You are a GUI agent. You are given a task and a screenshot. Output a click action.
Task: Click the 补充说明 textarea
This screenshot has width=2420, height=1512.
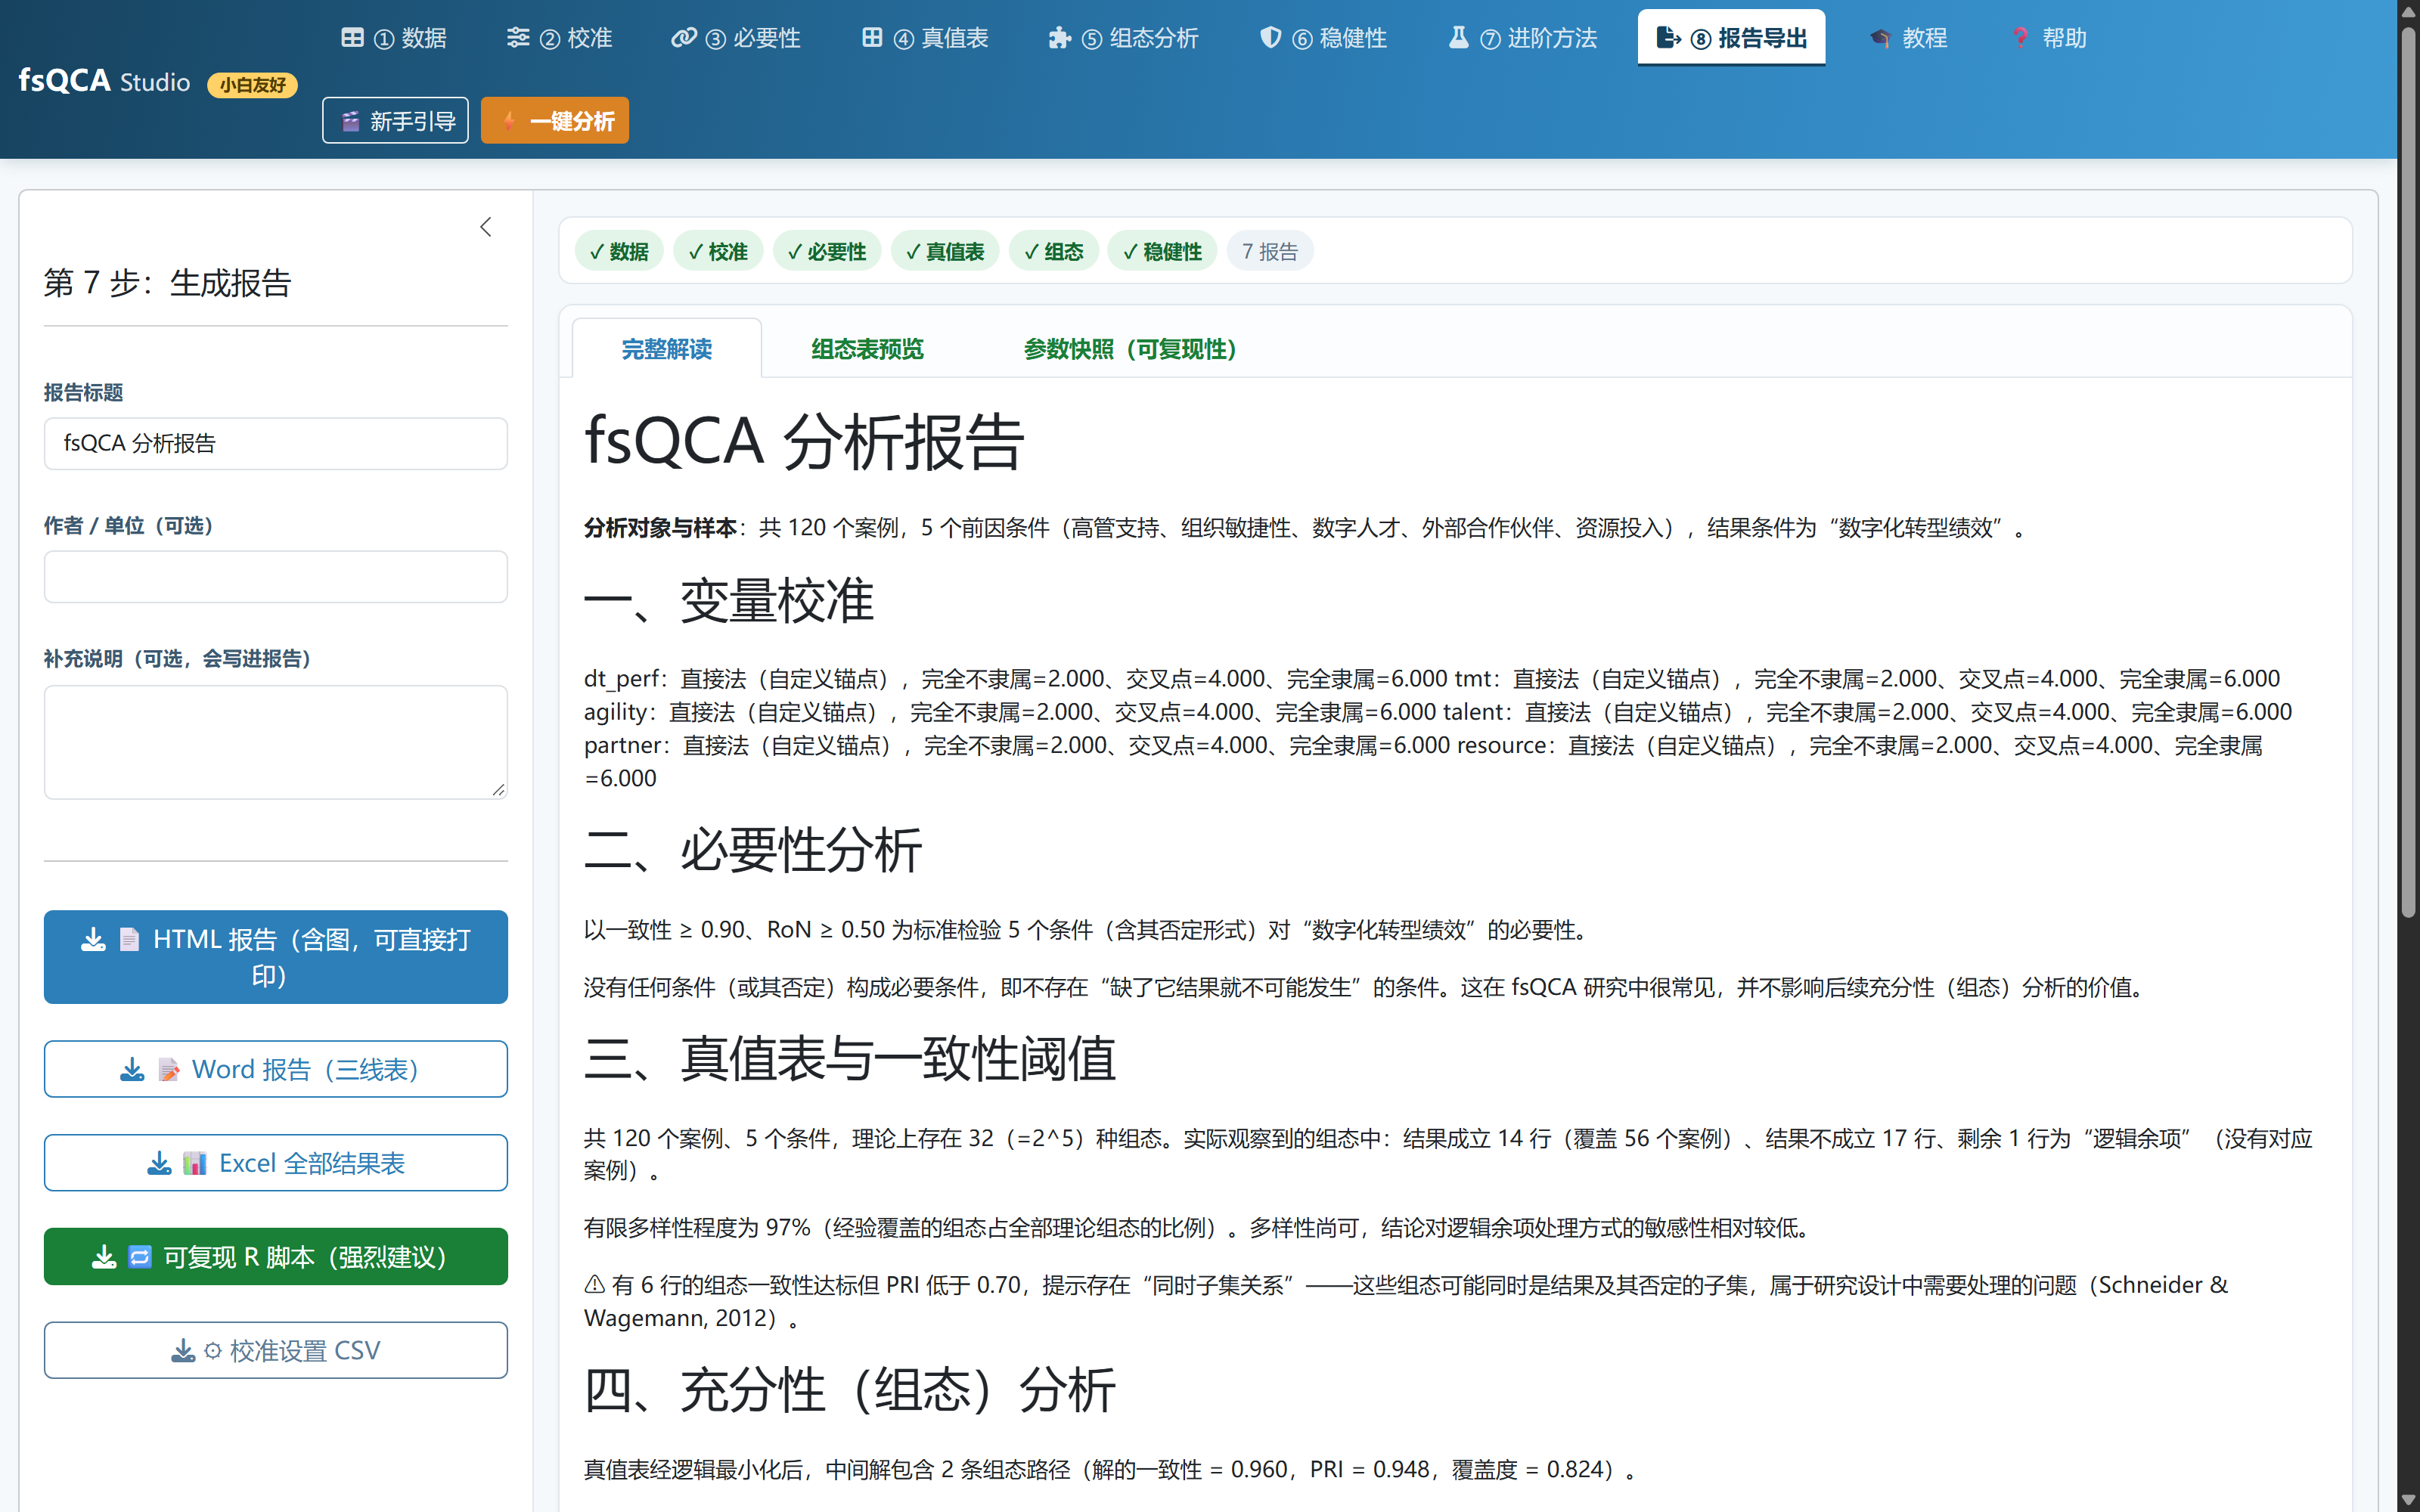coord(276,742)
